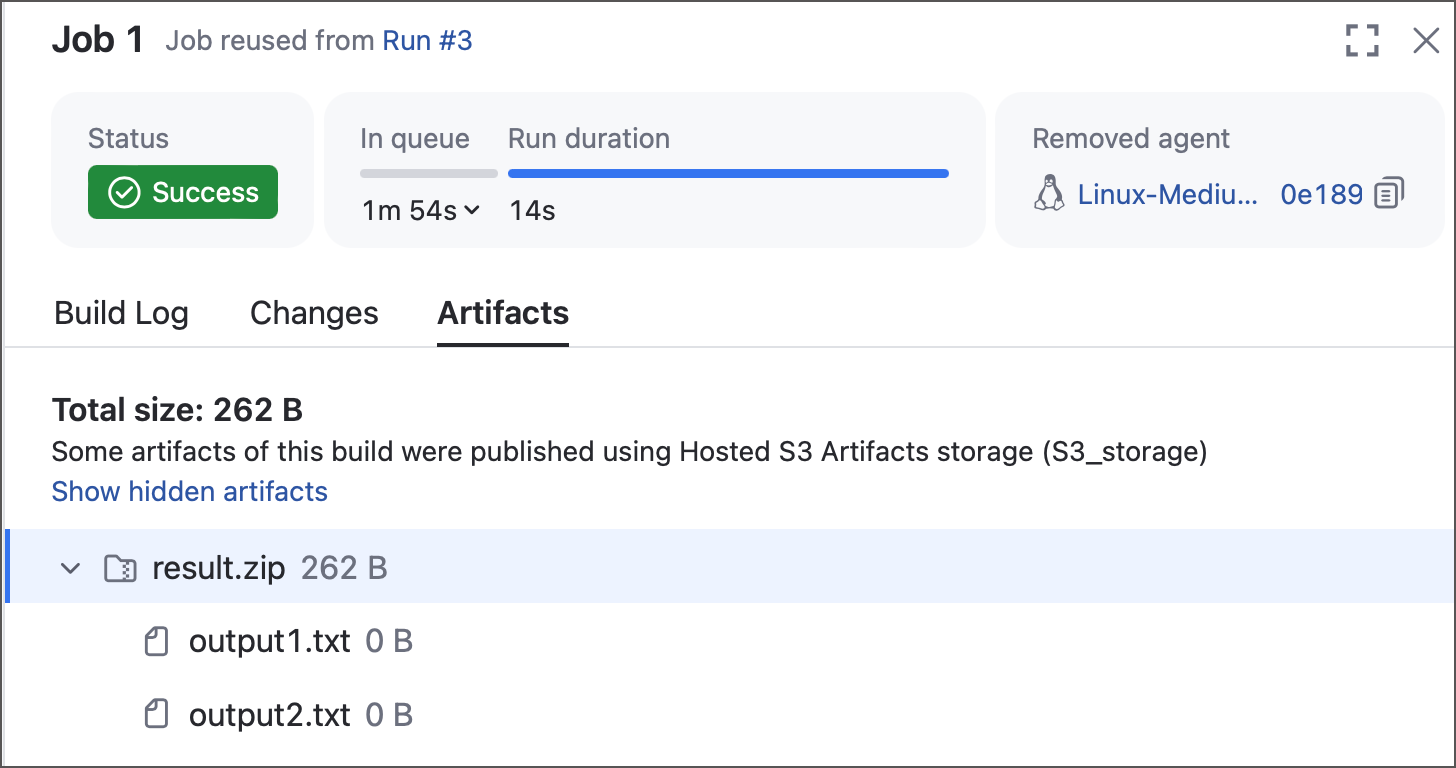Click the blue Run duration progress bar
1456x768 pixels.
pyautogui.click(x=728, y=174)
